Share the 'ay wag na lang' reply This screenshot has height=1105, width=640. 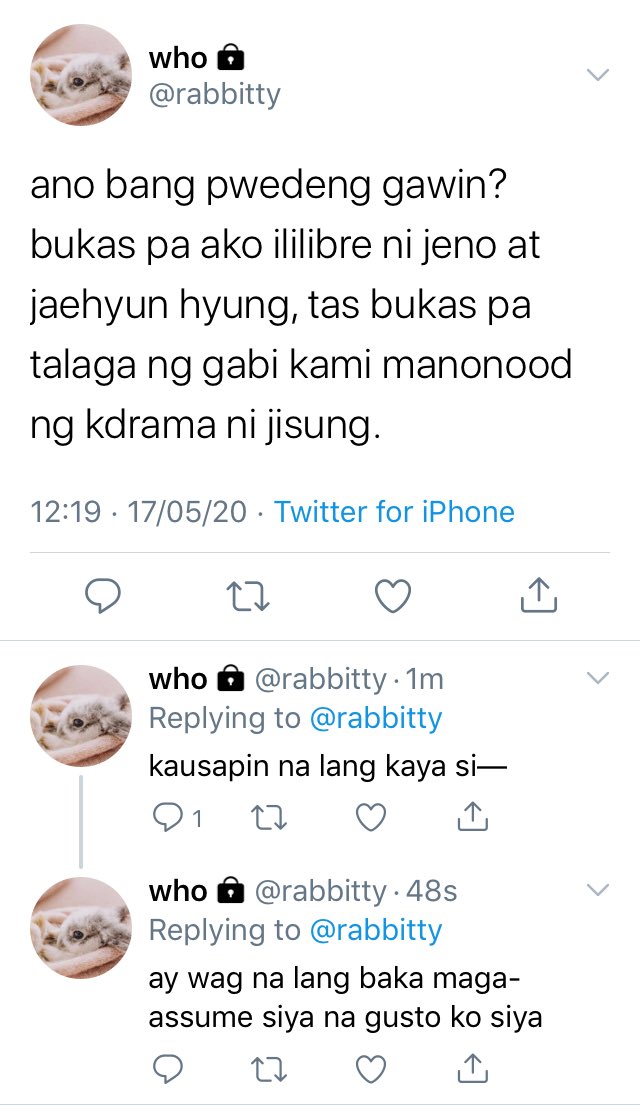click(x=472, y=1068)
